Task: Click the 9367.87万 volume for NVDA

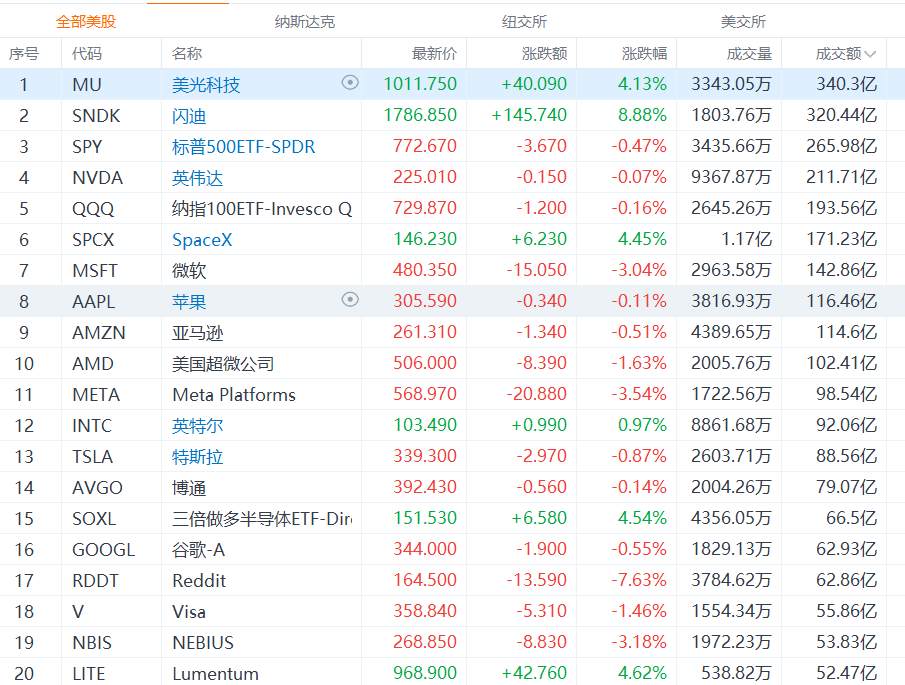Action: (x=731, y=177)
